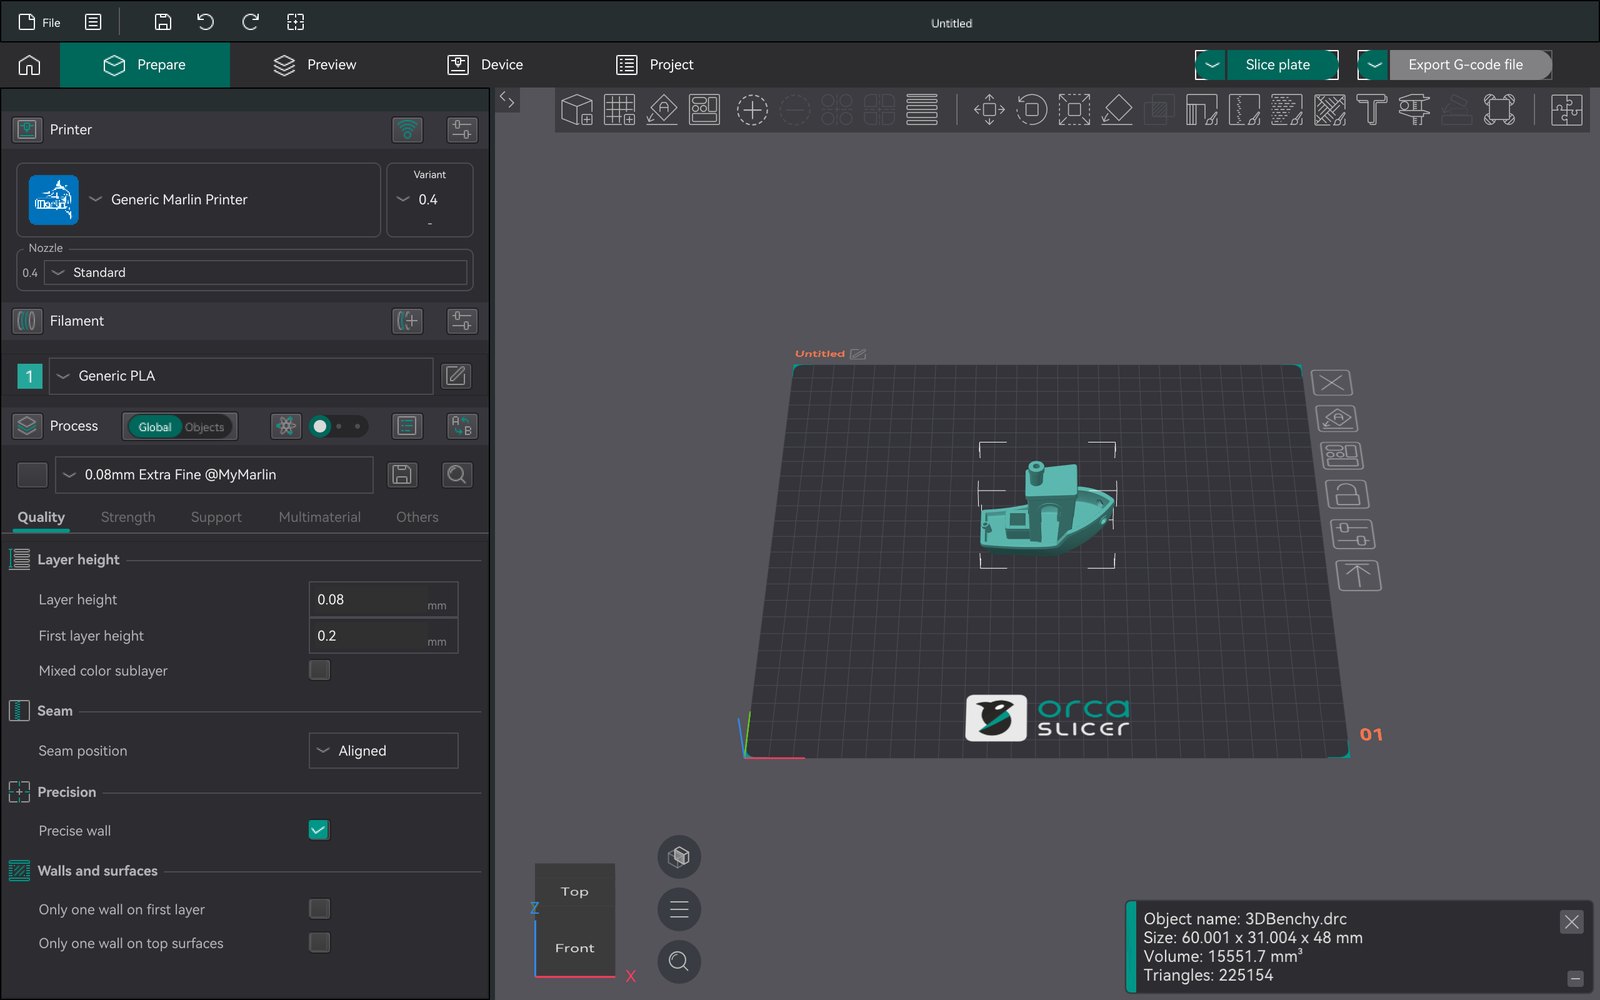Select the Scale tool icon
The height and width of the screenshot is (1000, 1600).
click(1074, 109)
